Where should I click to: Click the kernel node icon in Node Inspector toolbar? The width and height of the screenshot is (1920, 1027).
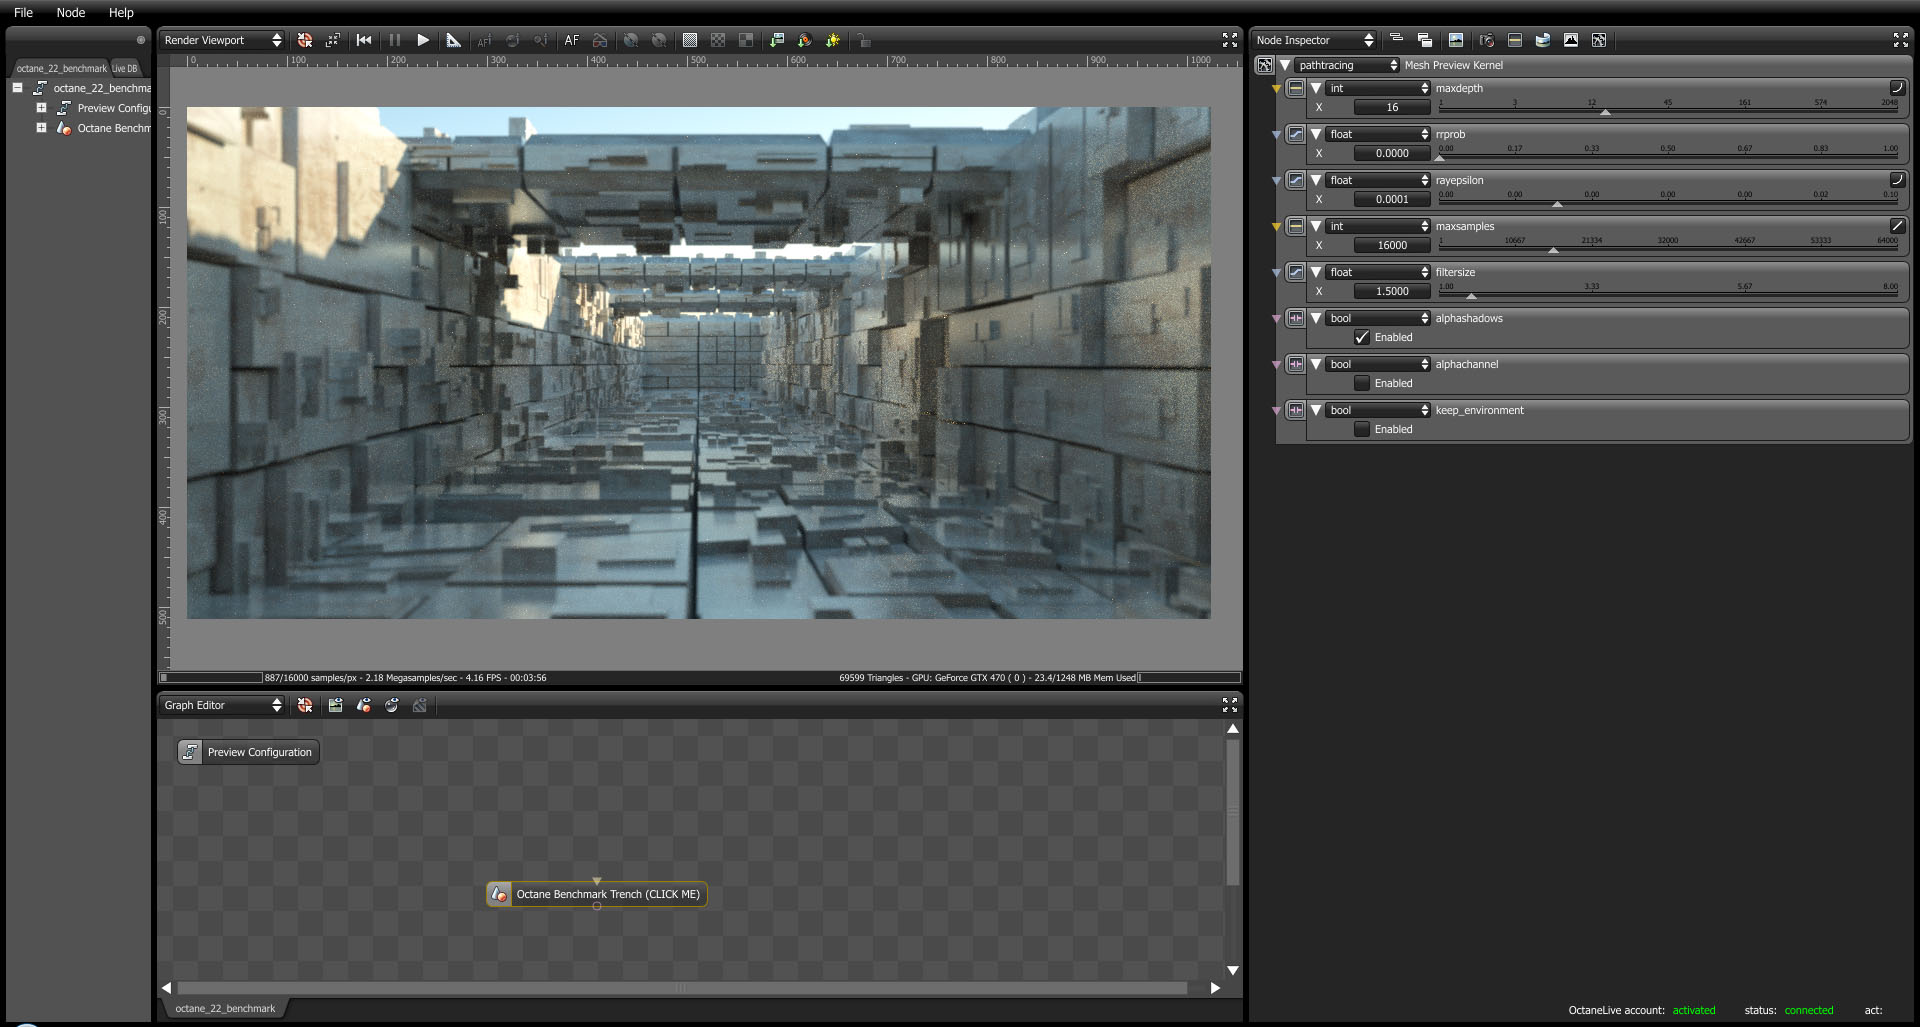click(1599, 40)
